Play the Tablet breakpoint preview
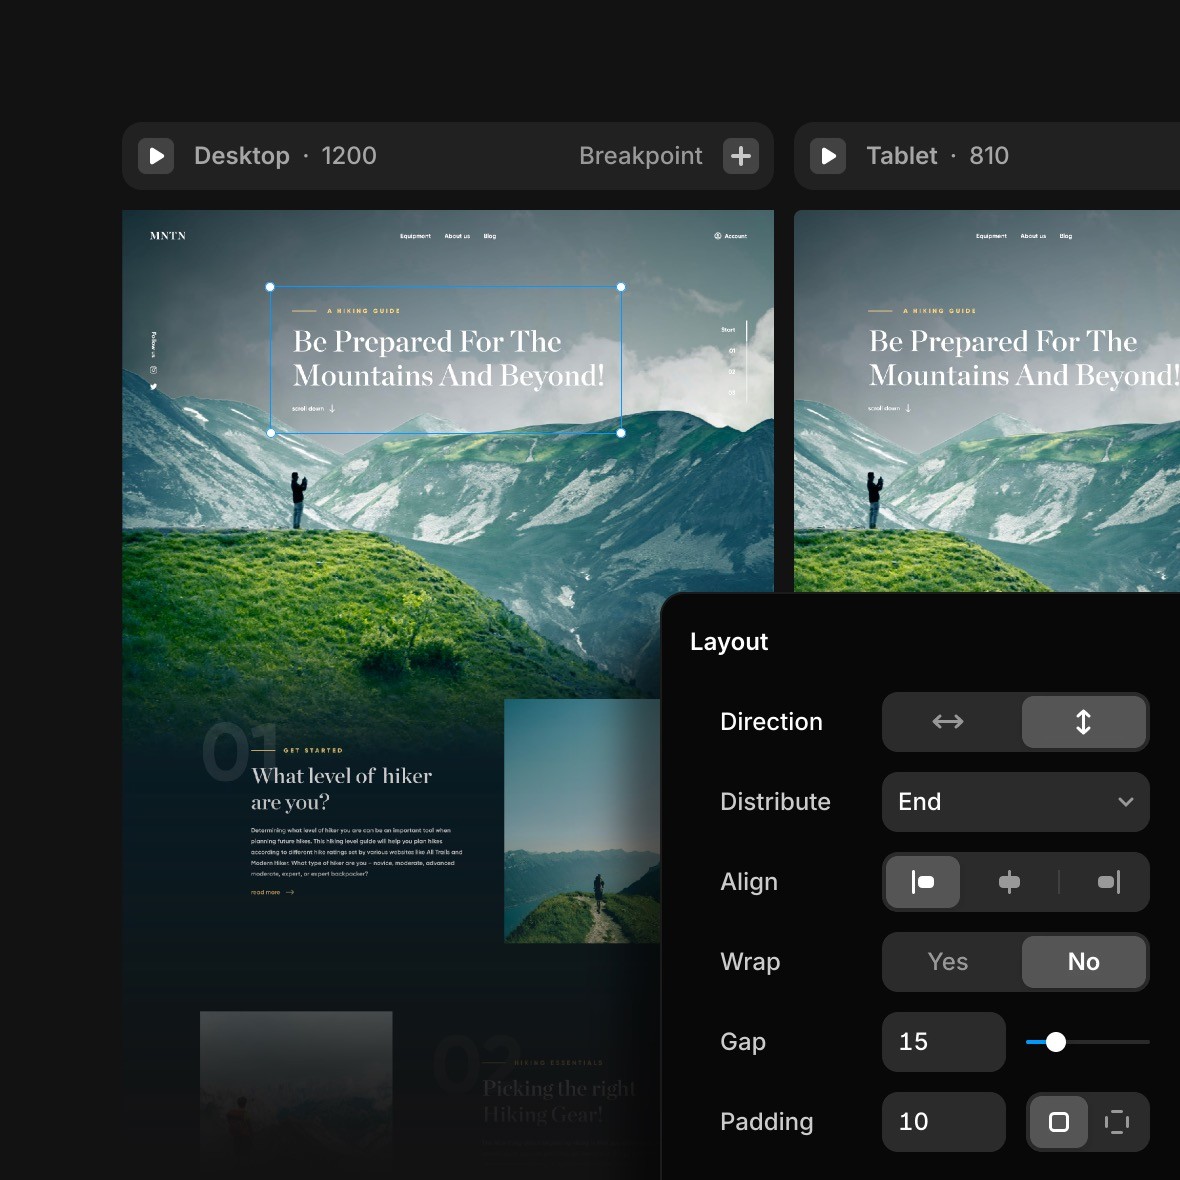Image resolution: width=1180 pixels, height=1180 pixels. coord(828,156)
